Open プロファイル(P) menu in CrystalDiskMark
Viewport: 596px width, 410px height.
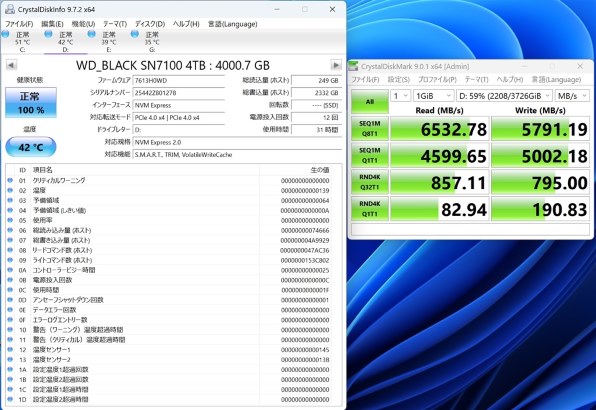(437, 79)
